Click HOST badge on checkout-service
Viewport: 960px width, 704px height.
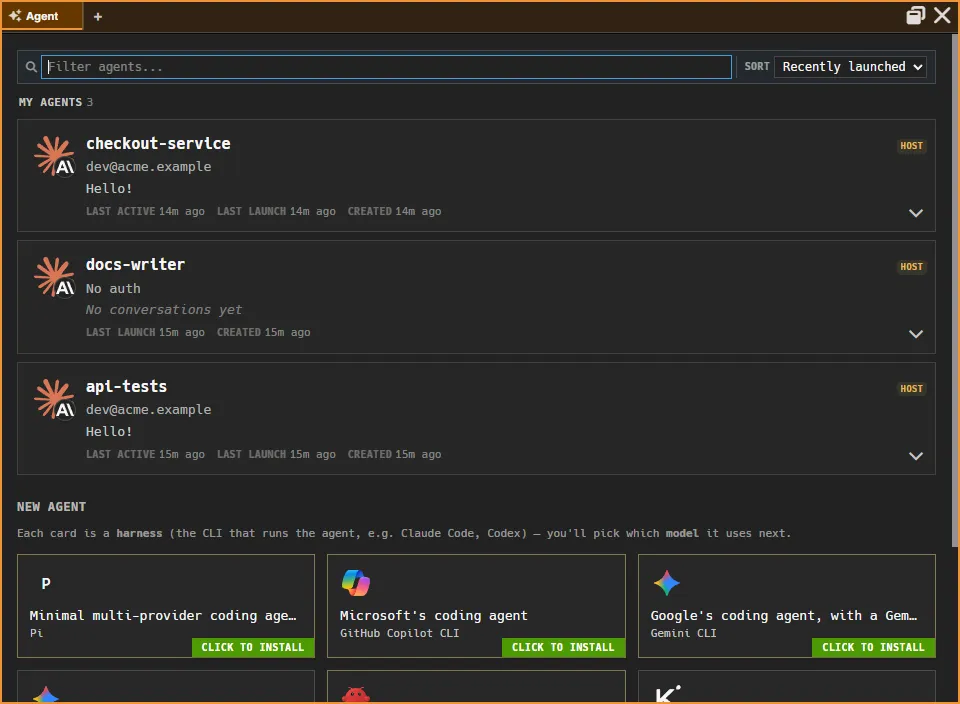911,146
